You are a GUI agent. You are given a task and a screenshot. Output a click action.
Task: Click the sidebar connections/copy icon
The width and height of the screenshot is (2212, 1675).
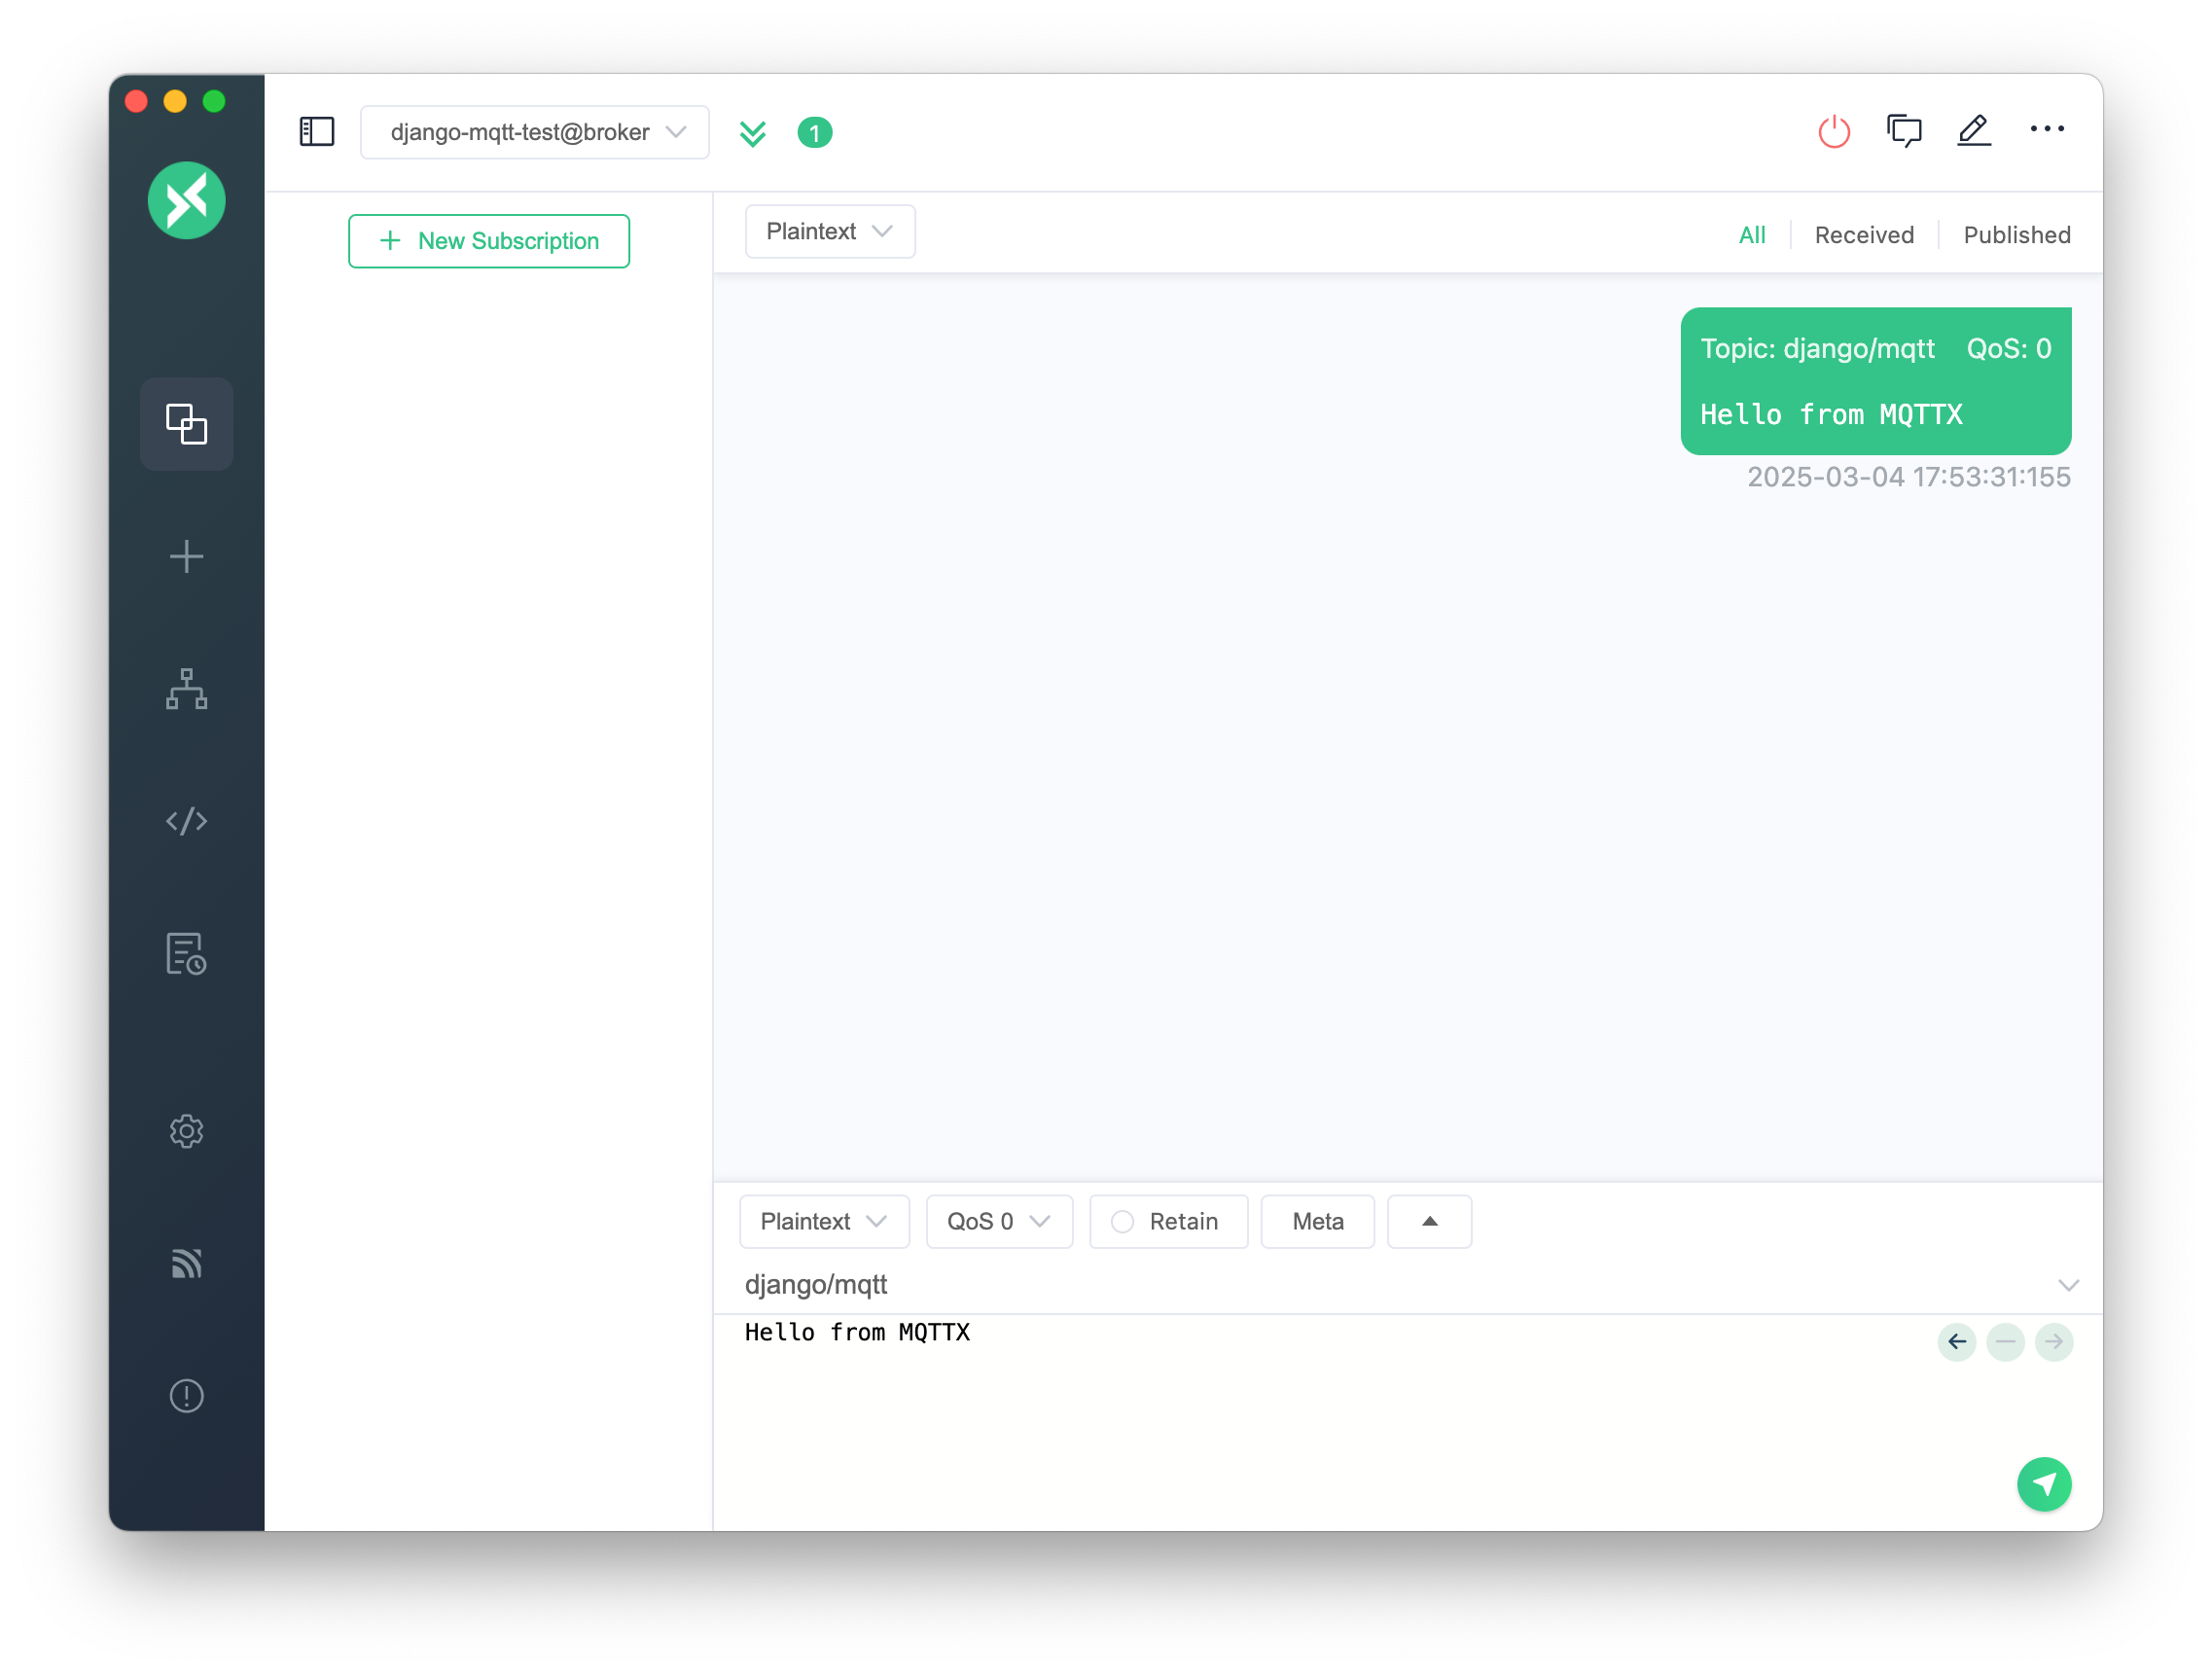click(185, 422)
